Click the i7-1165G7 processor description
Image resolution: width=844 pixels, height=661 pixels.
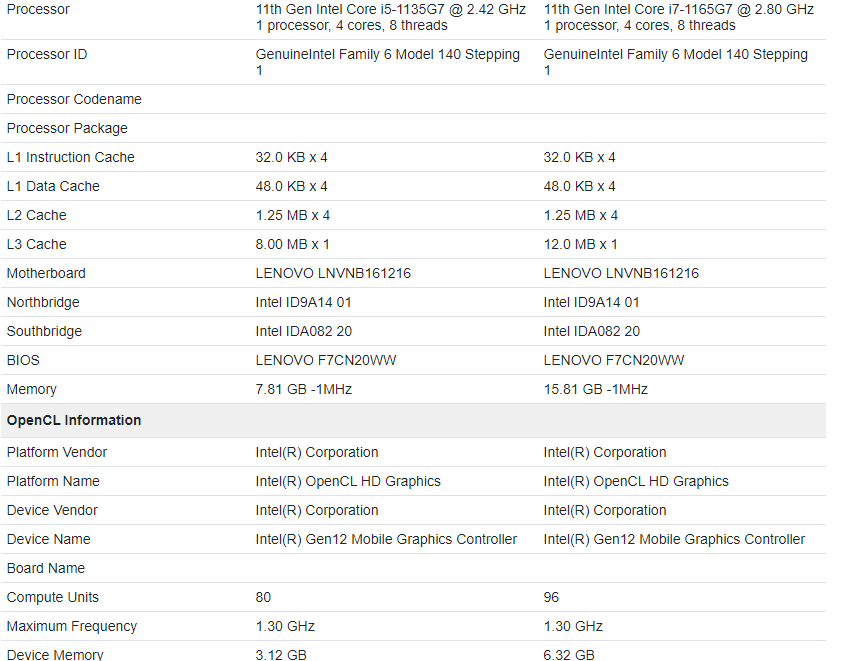click(x=679, y=17)
